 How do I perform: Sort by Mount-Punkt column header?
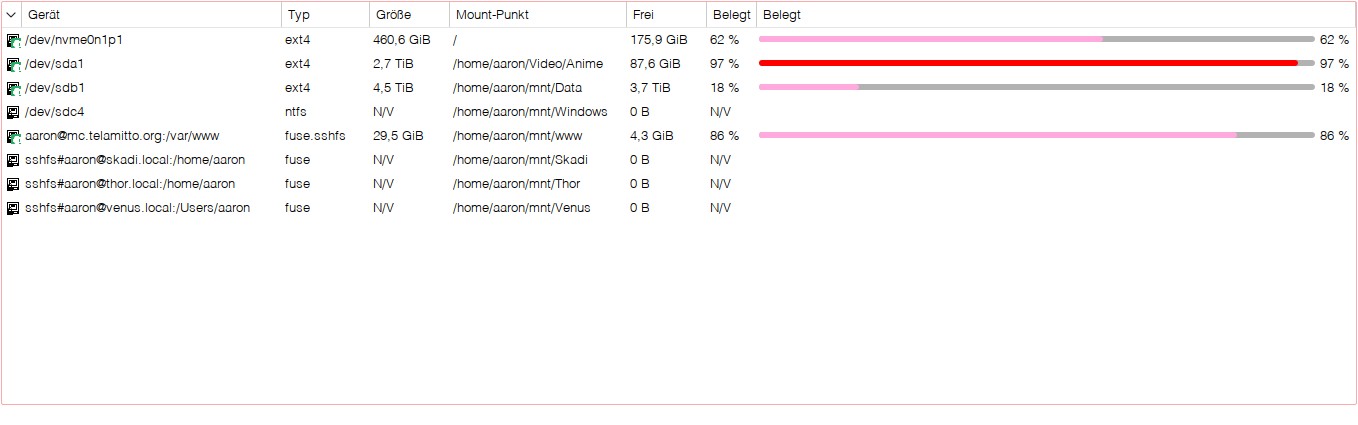538,15
